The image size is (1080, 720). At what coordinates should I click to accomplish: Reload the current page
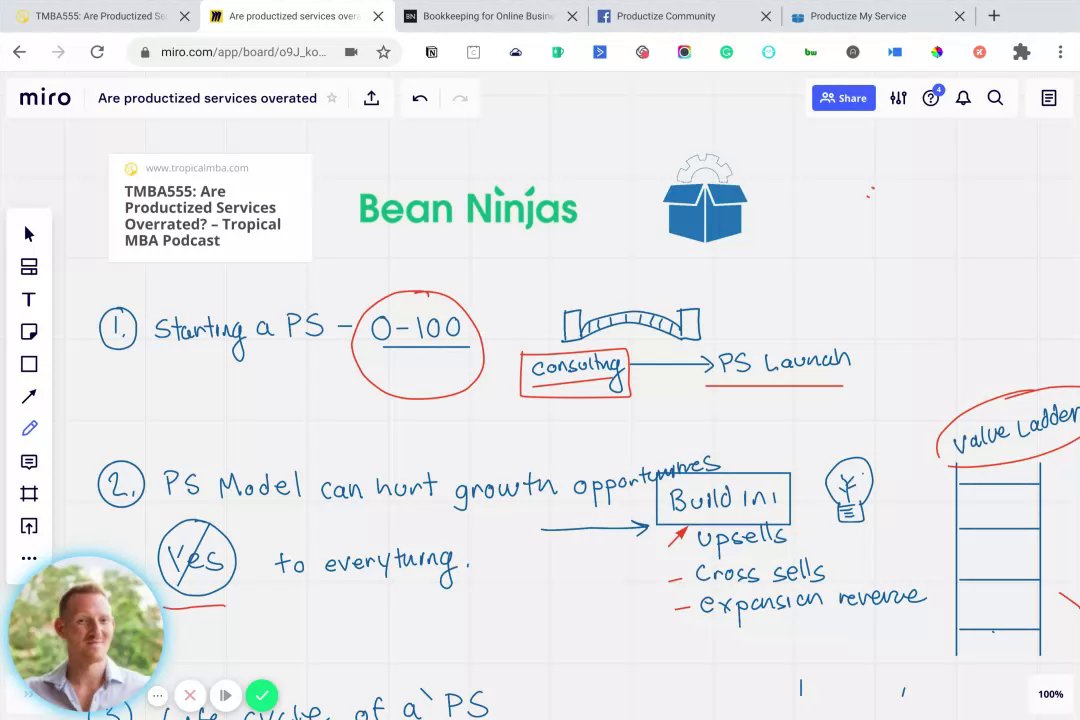point(97,52)
